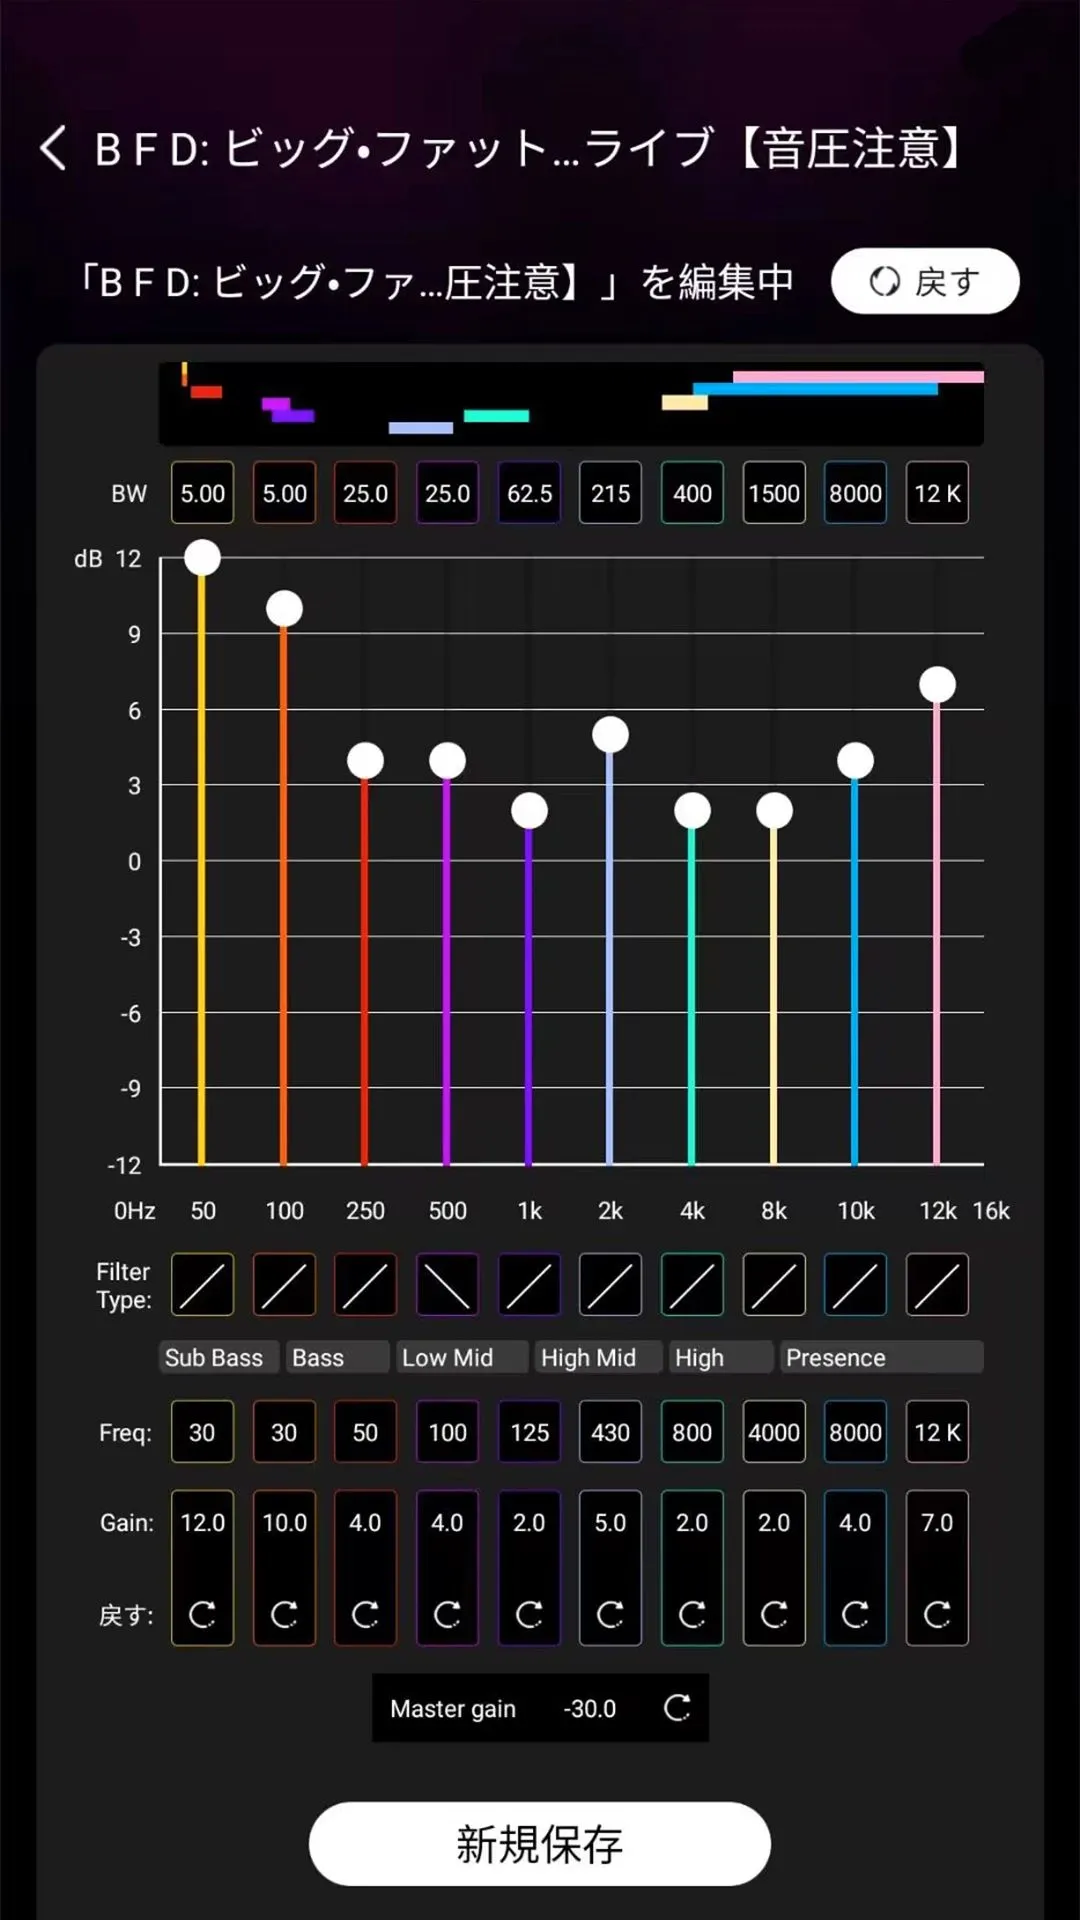Change filter type for the 4k band

692,1285
